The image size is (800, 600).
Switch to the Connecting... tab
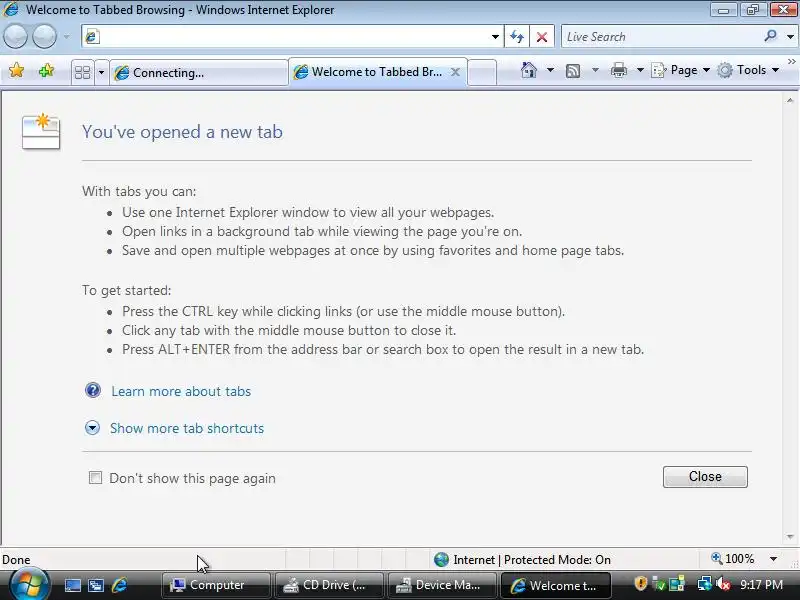coord(199,72)
